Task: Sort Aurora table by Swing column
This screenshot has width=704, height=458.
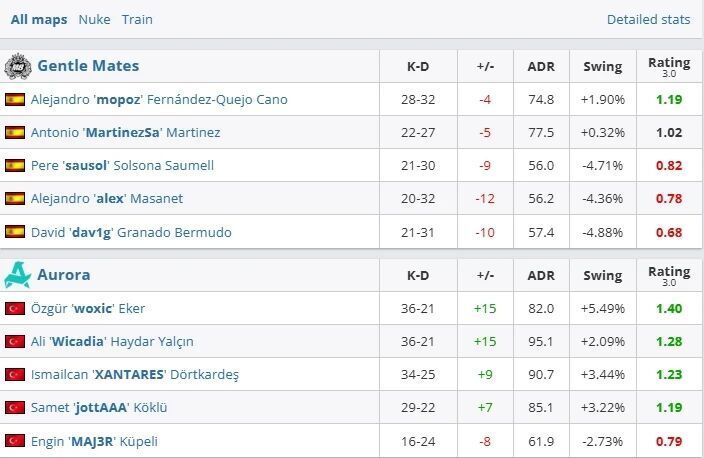Action: 602,275
